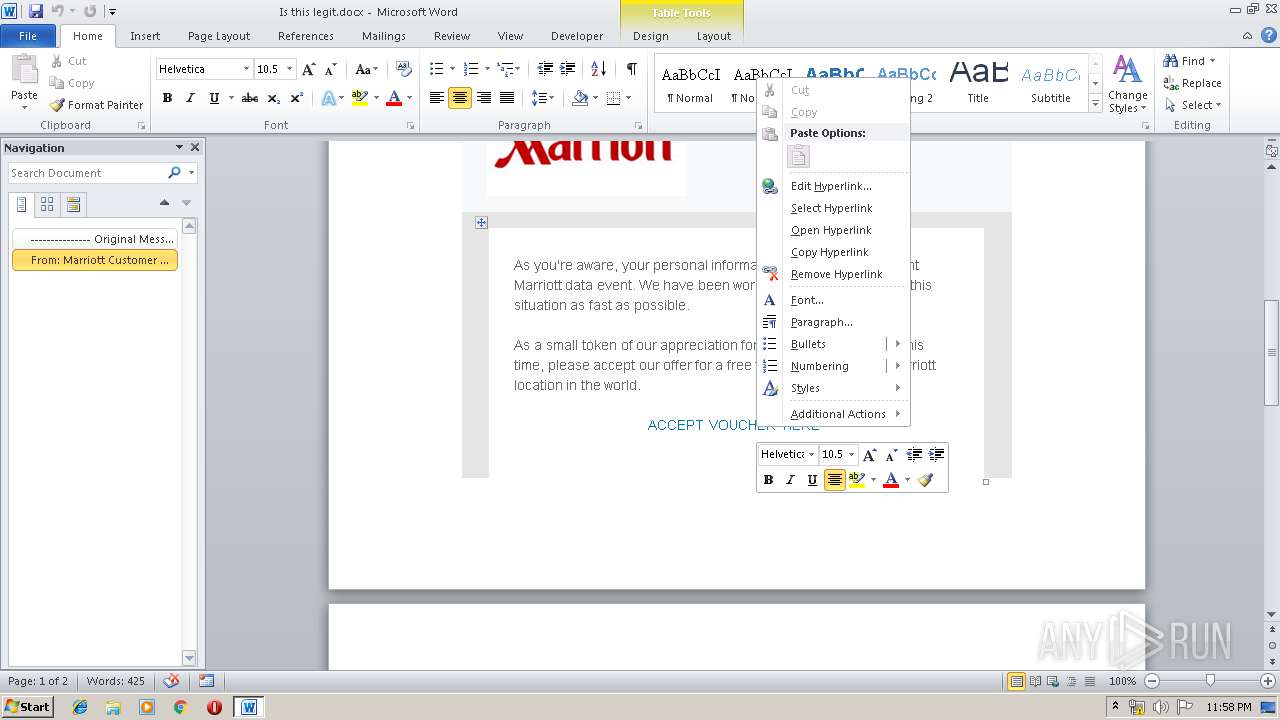Click the Numbering list icon in ribbon

pyautogui.click(x=471, y=69)
